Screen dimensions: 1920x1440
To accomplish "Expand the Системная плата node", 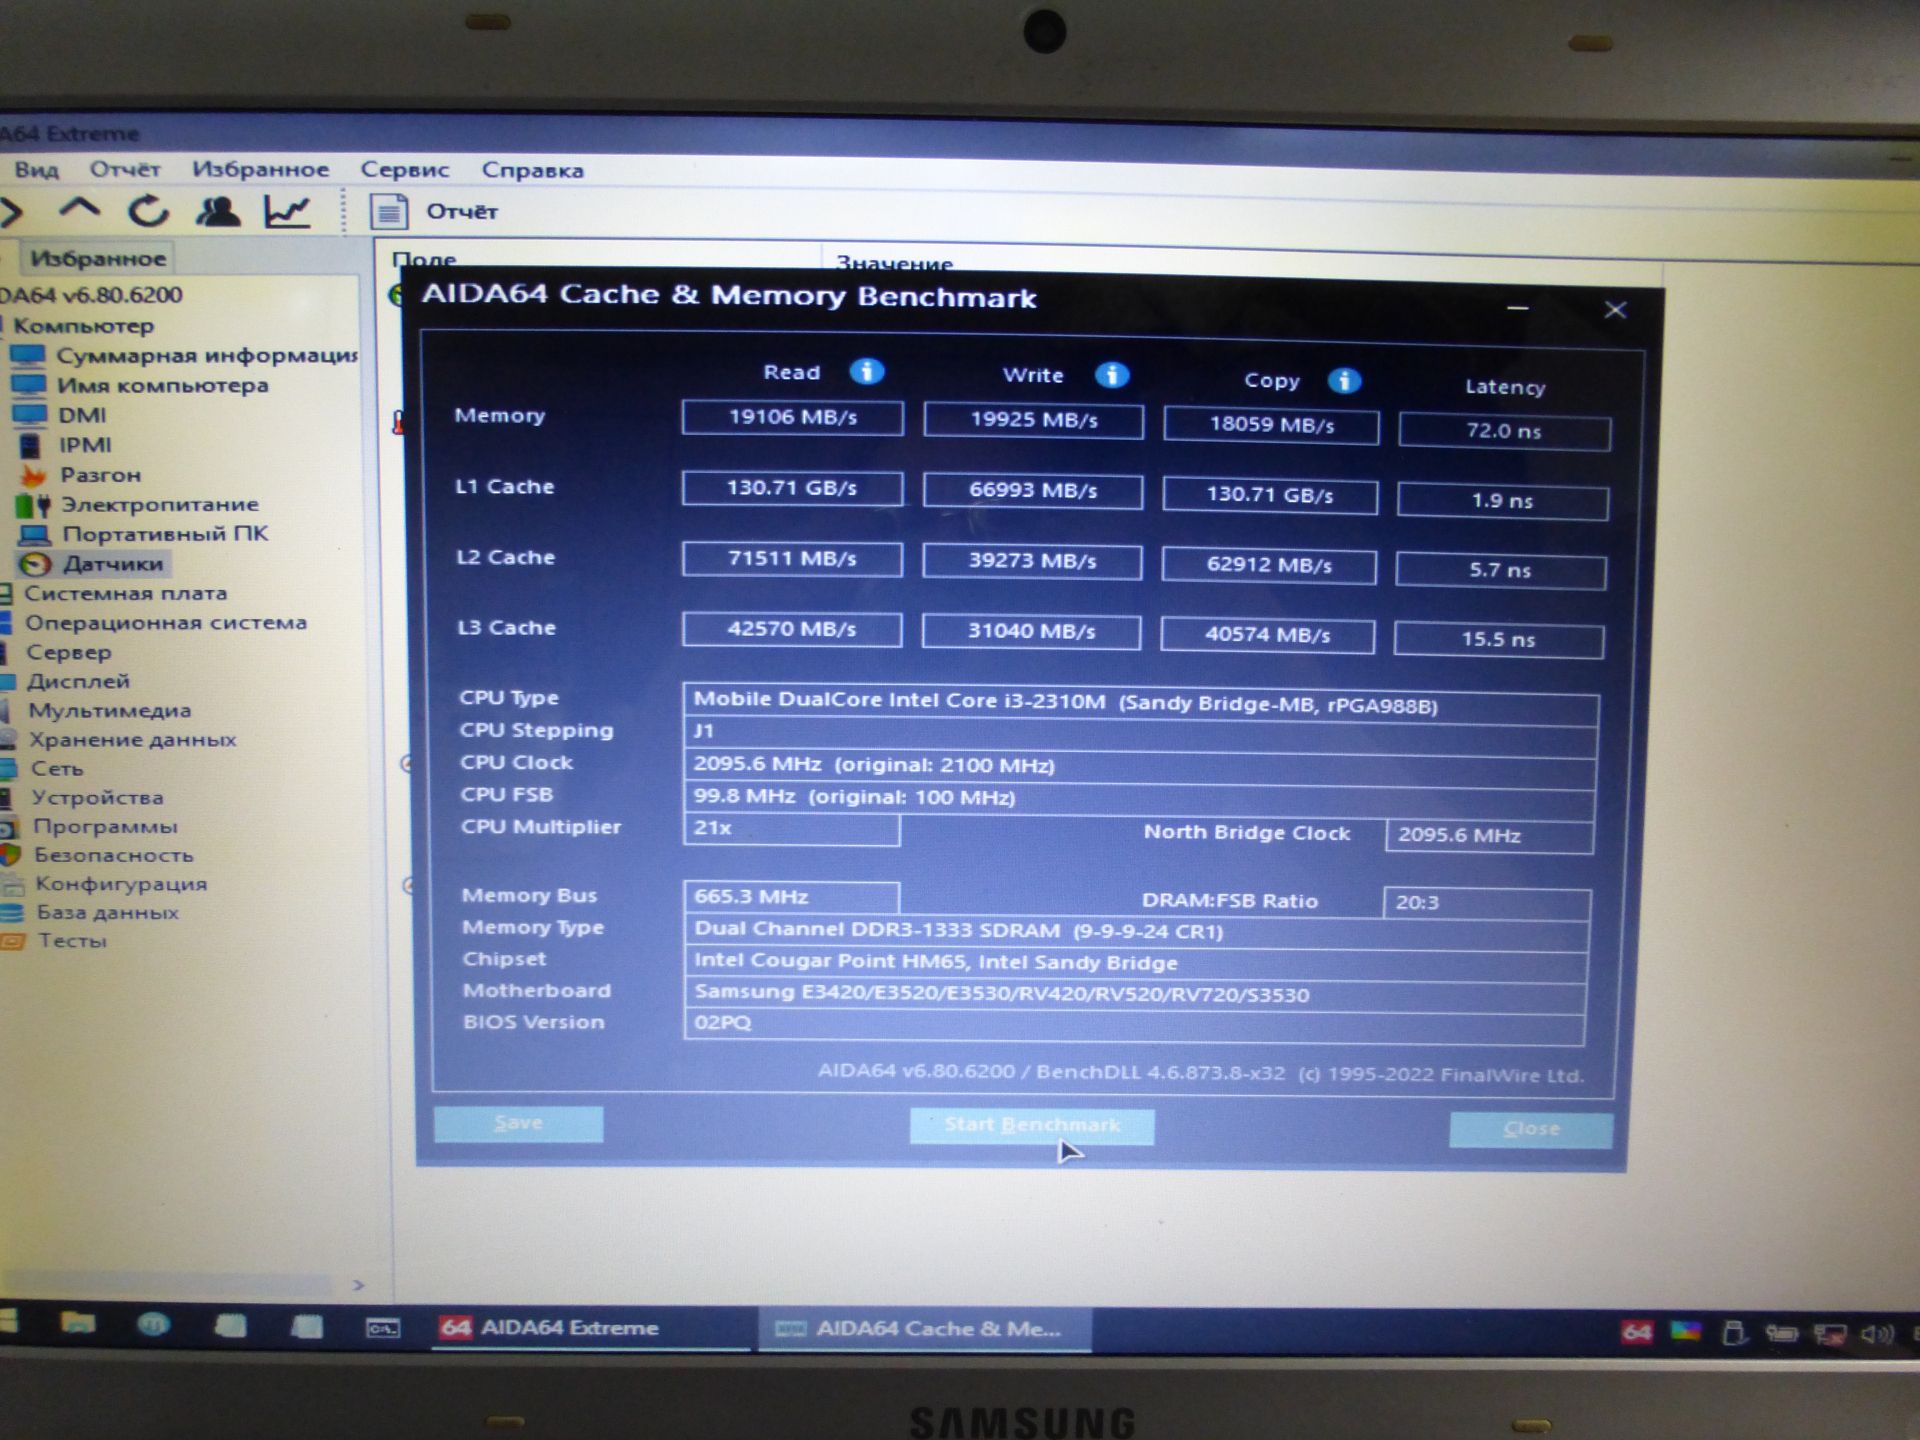I will 125,593.
